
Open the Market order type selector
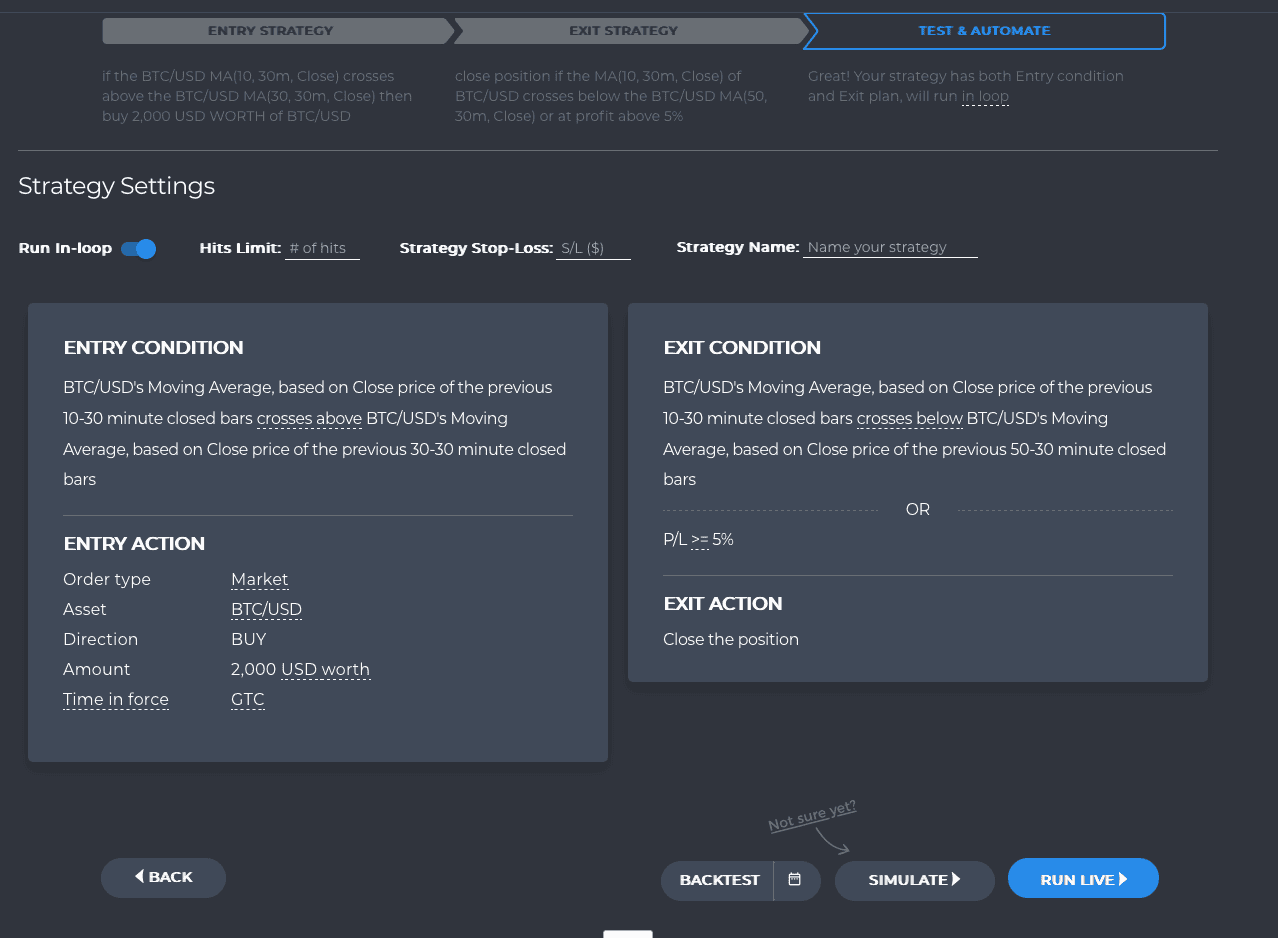(259, 579)
